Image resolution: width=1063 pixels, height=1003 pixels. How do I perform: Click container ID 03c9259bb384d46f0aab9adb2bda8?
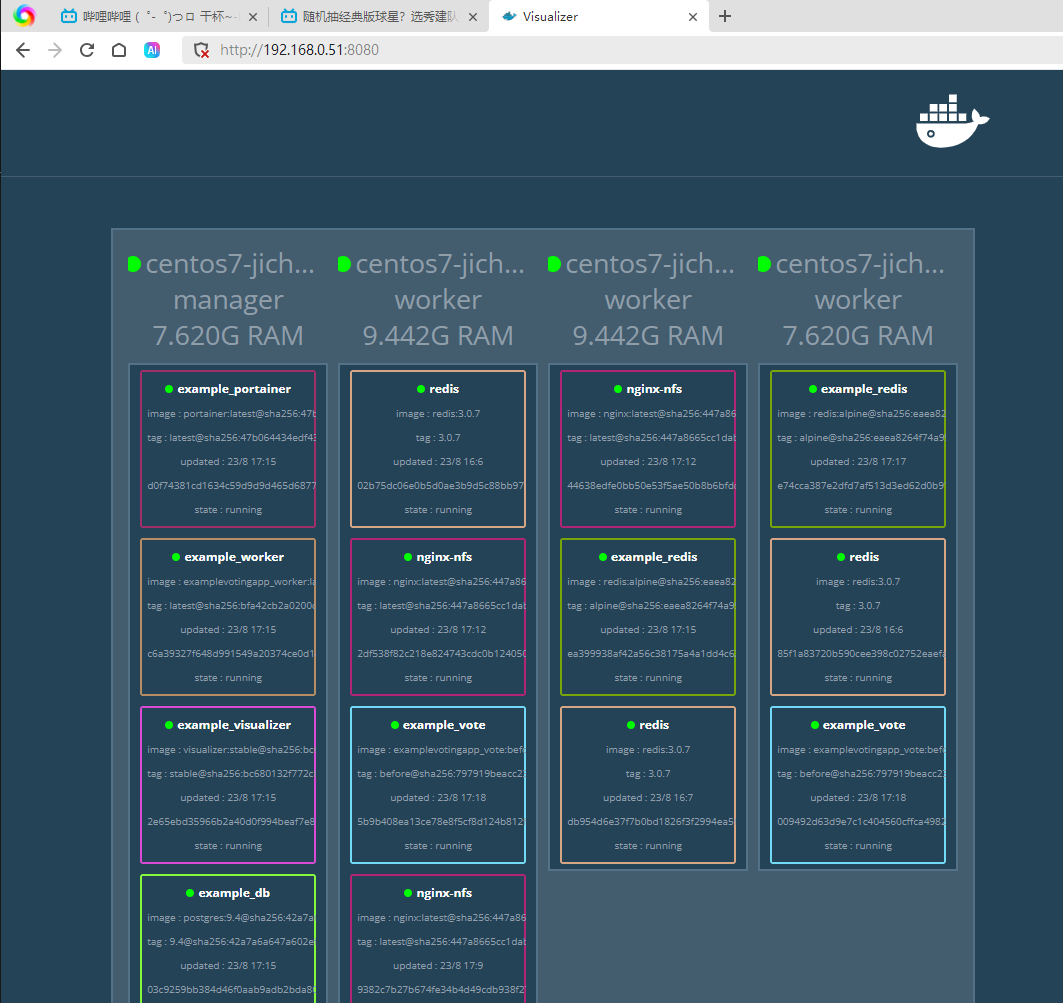(231, 990)
